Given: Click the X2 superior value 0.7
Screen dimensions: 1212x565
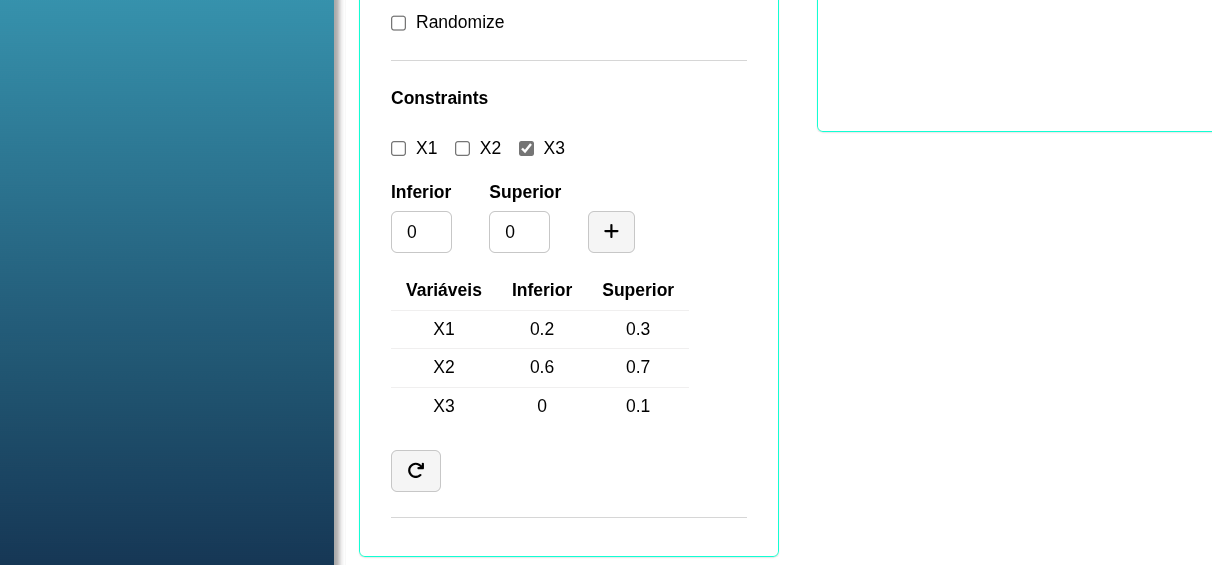Looking at the screenshot, I should coord(638,367).
